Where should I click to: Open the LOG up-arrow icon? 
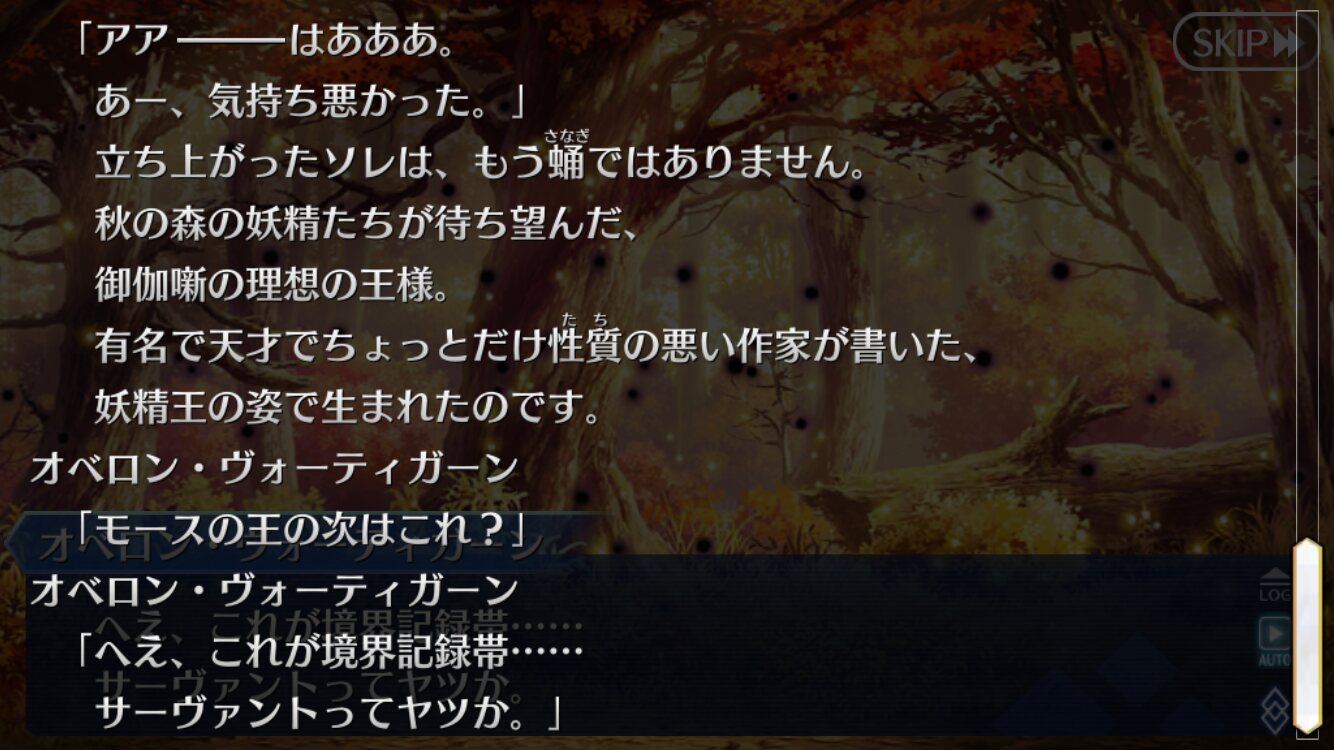pos(1274,585)
